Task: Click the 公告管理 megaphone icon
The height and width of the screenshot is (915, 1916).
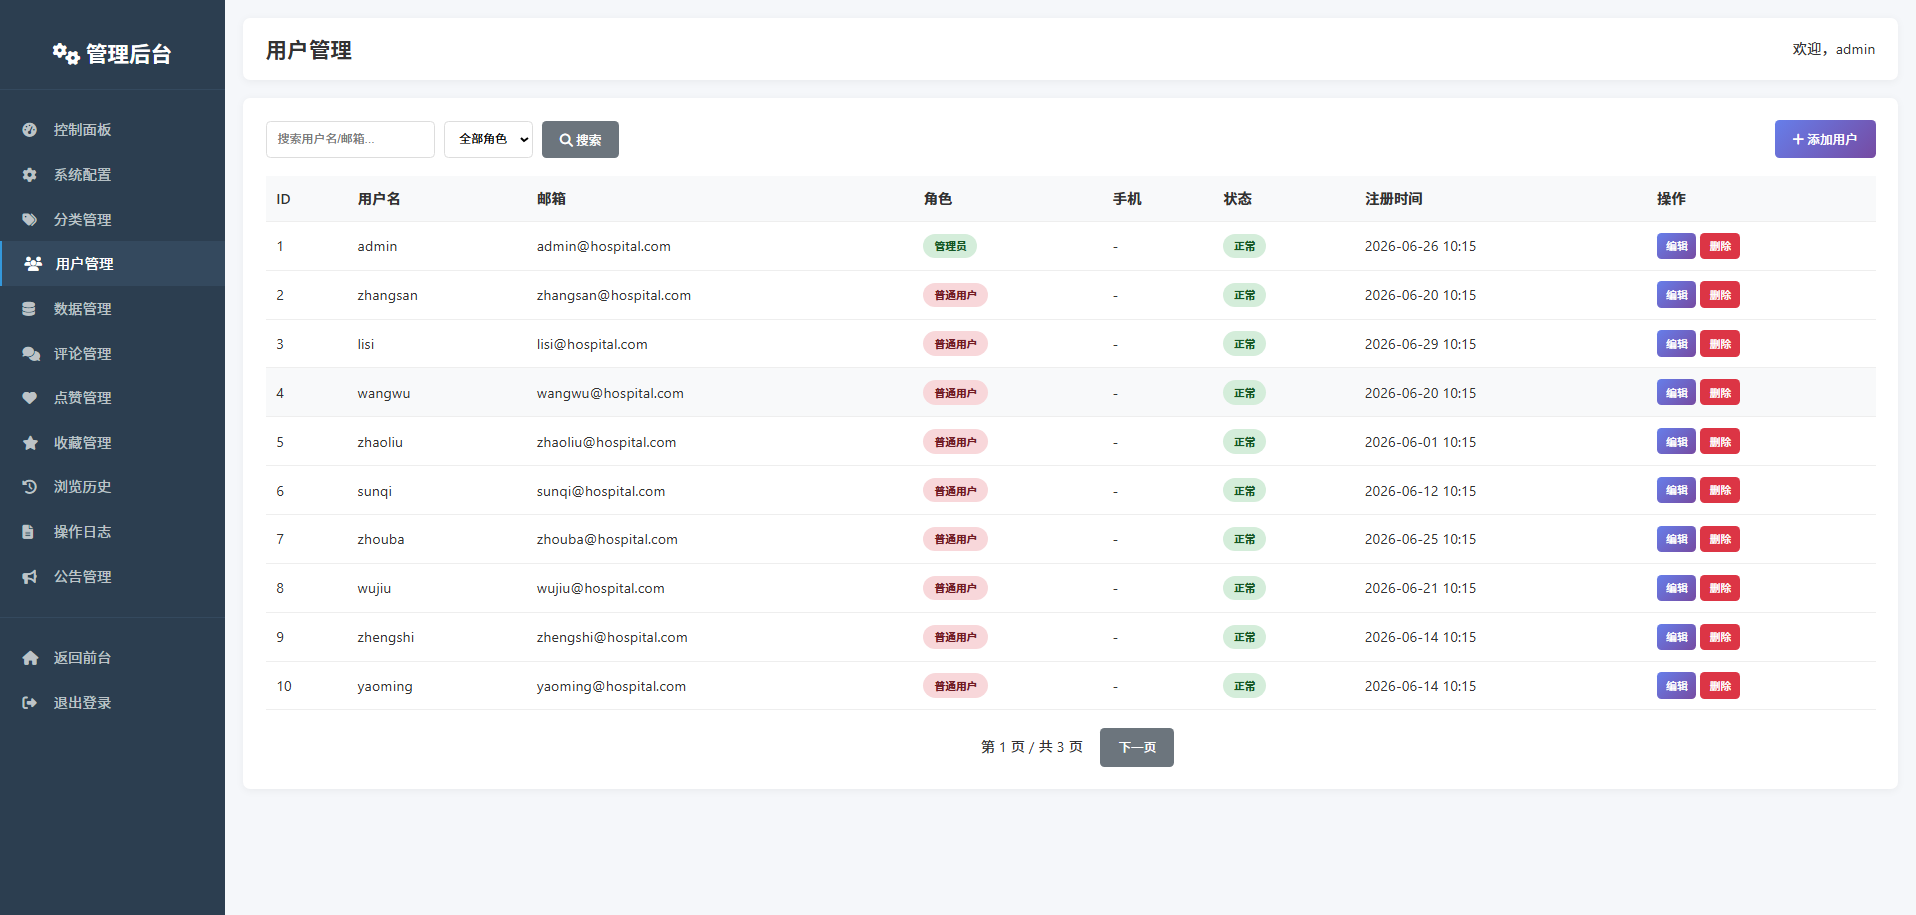Action: click(30, 577)
